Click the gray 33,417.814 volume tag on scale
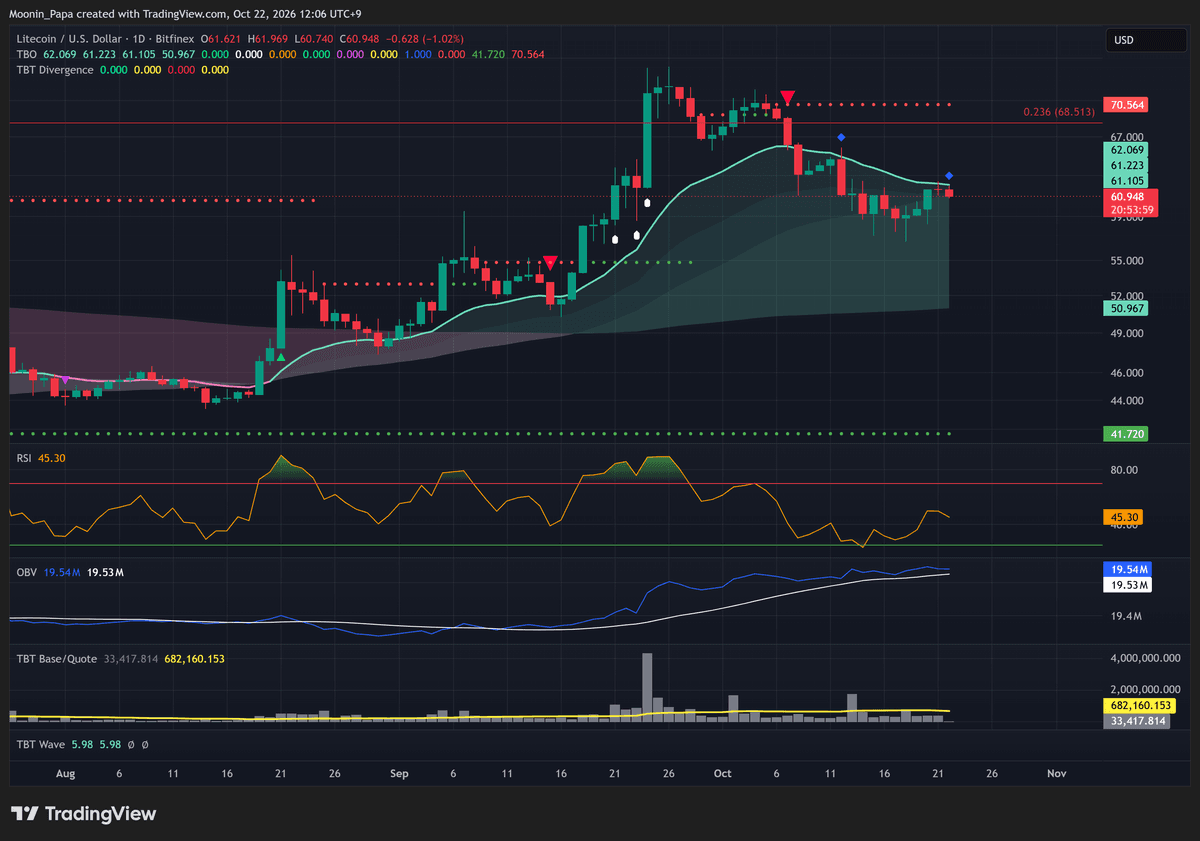Image resolution: width=1200 pixels, height=841 pixels. 1137,721
